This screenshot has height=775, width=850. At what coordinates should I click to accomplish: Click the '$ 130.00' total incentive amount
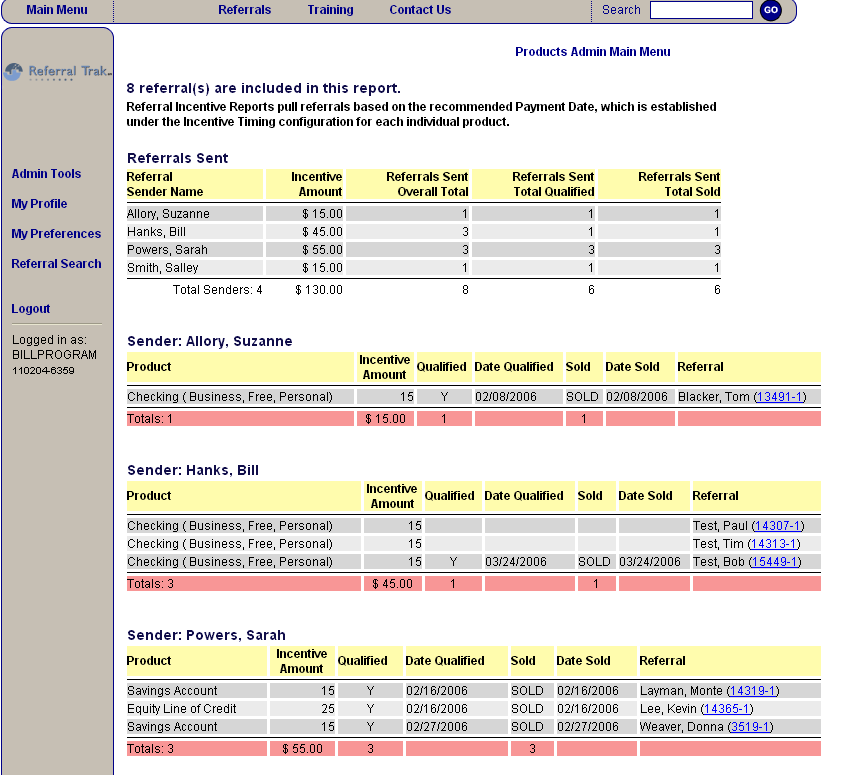pos(319,290)
